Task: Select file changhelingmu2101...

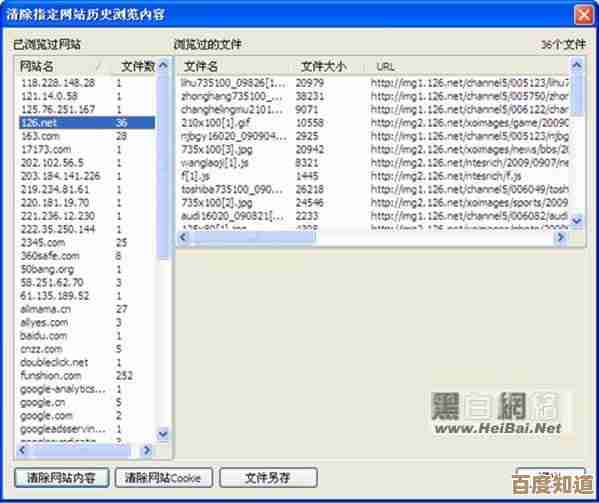Action: point(374,109)
